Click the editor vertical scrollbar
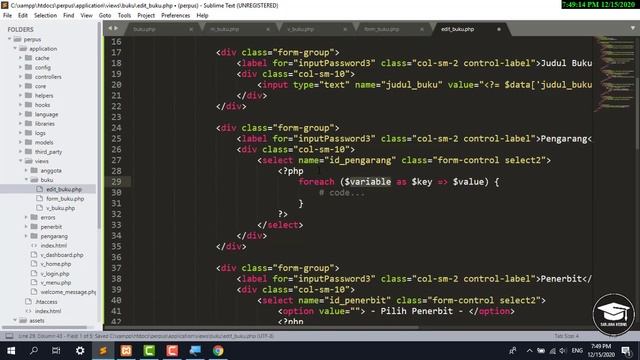The width and height of the screenshot is (640, 360). pos(637,113)
